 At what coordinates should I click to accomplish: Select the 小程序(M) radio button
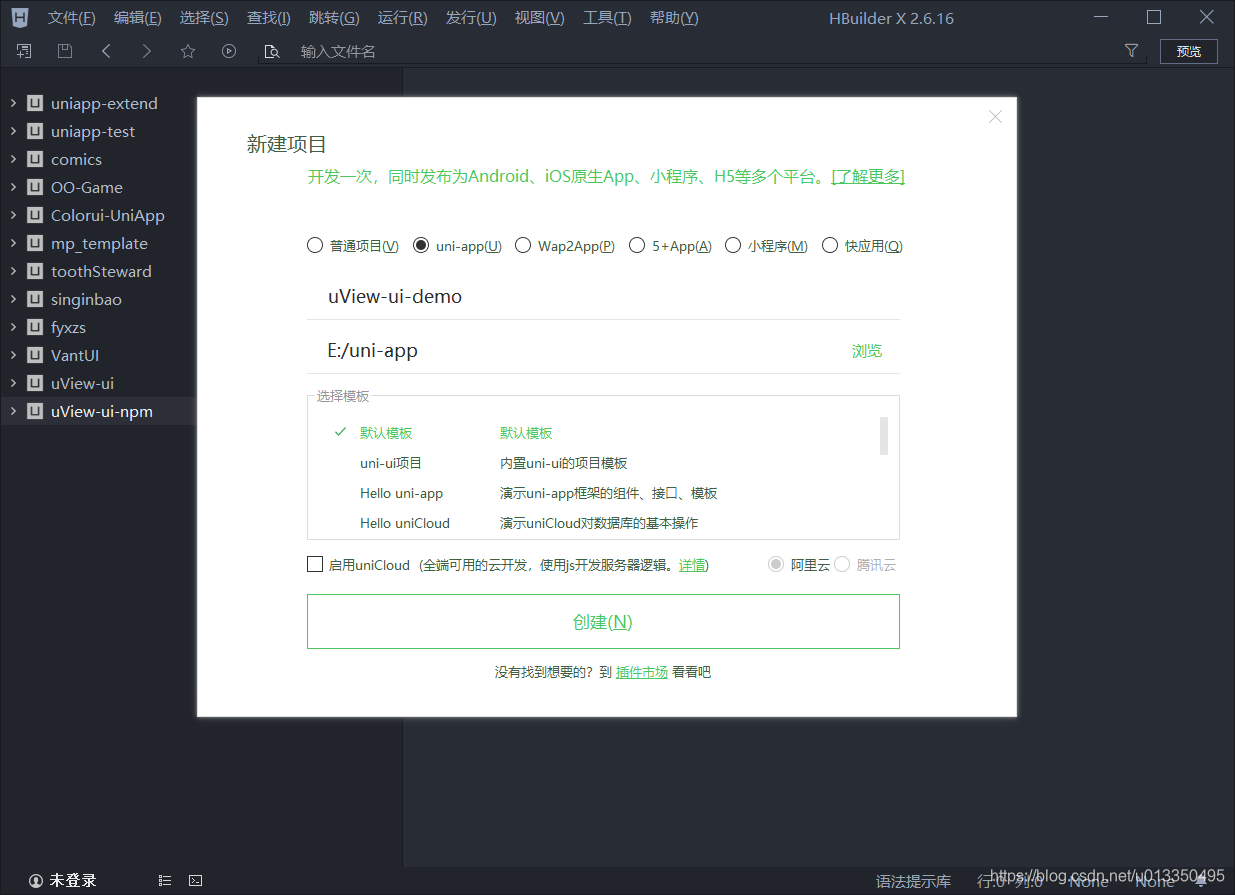(x=733, y=245)
